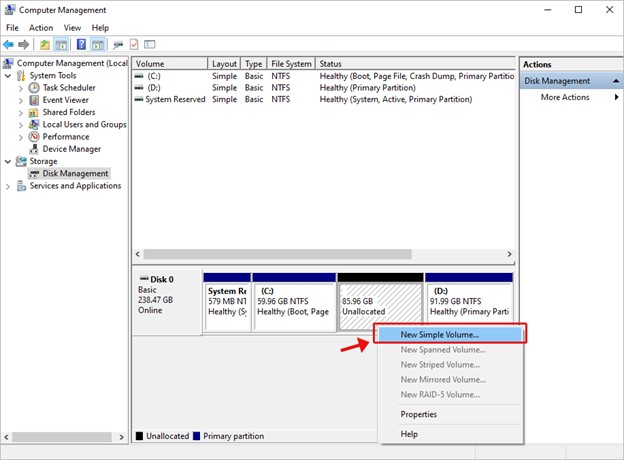Click Show/Hide Console Tree toolbar icon
Image resolution: width=624 pixels, height=460 pixels.
tap(61, 45)
